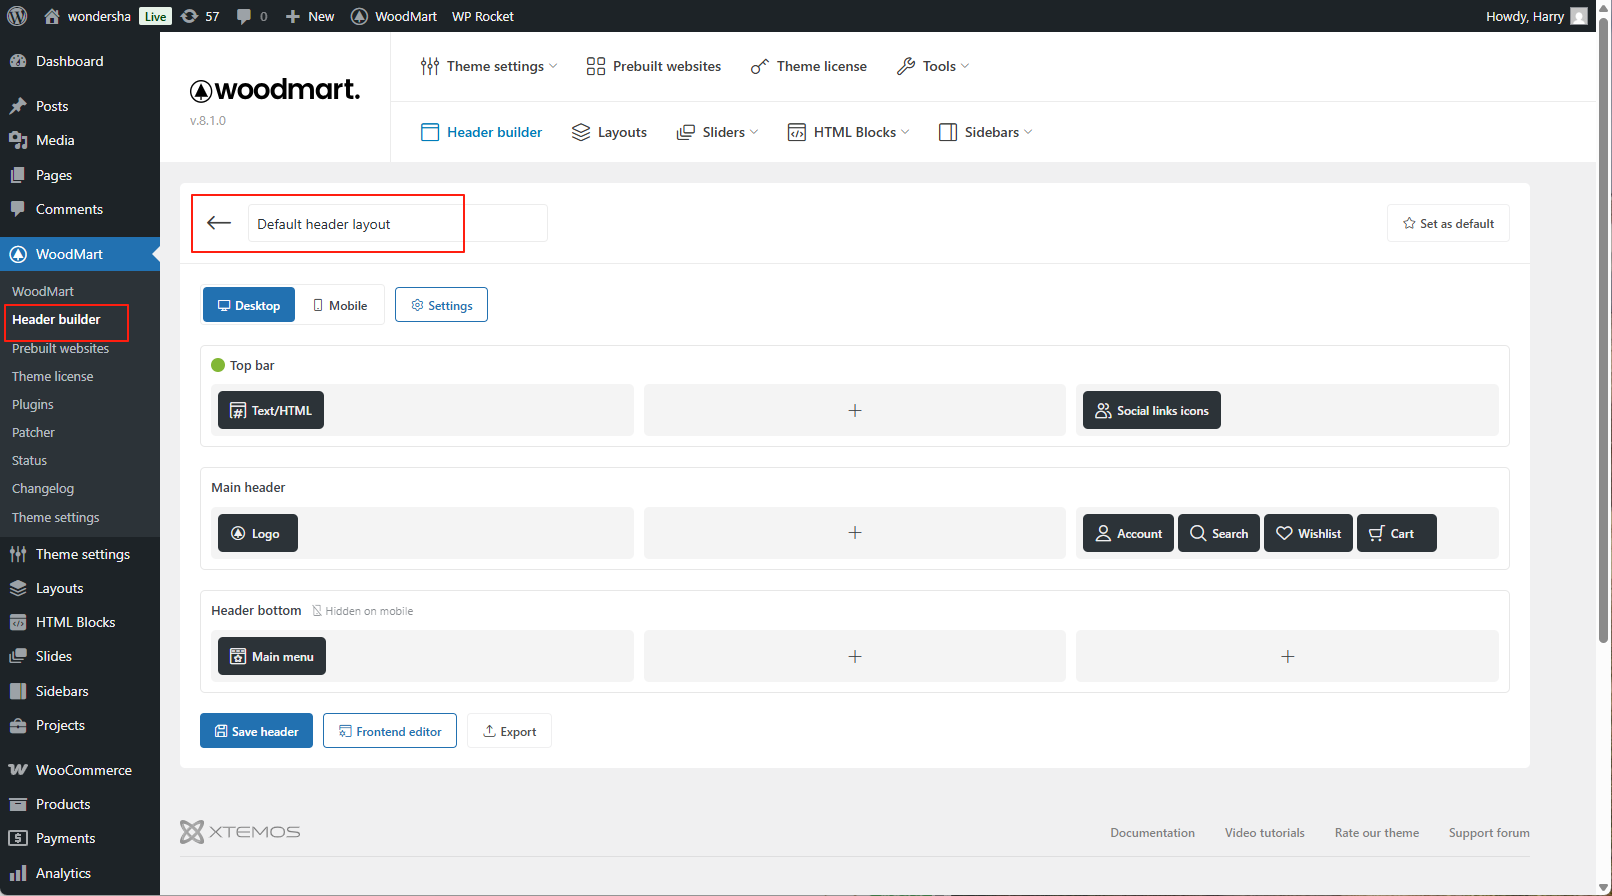
Task: Click the WordPress logo in the admin bar
Action: [17, 16]
